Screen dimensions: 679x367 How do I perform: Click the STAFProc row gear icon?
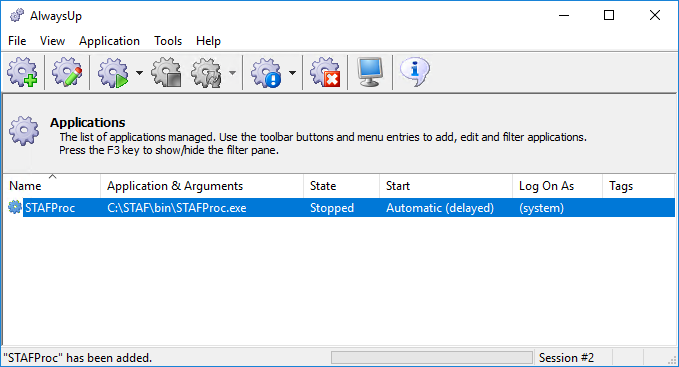(x=15, y=207)
